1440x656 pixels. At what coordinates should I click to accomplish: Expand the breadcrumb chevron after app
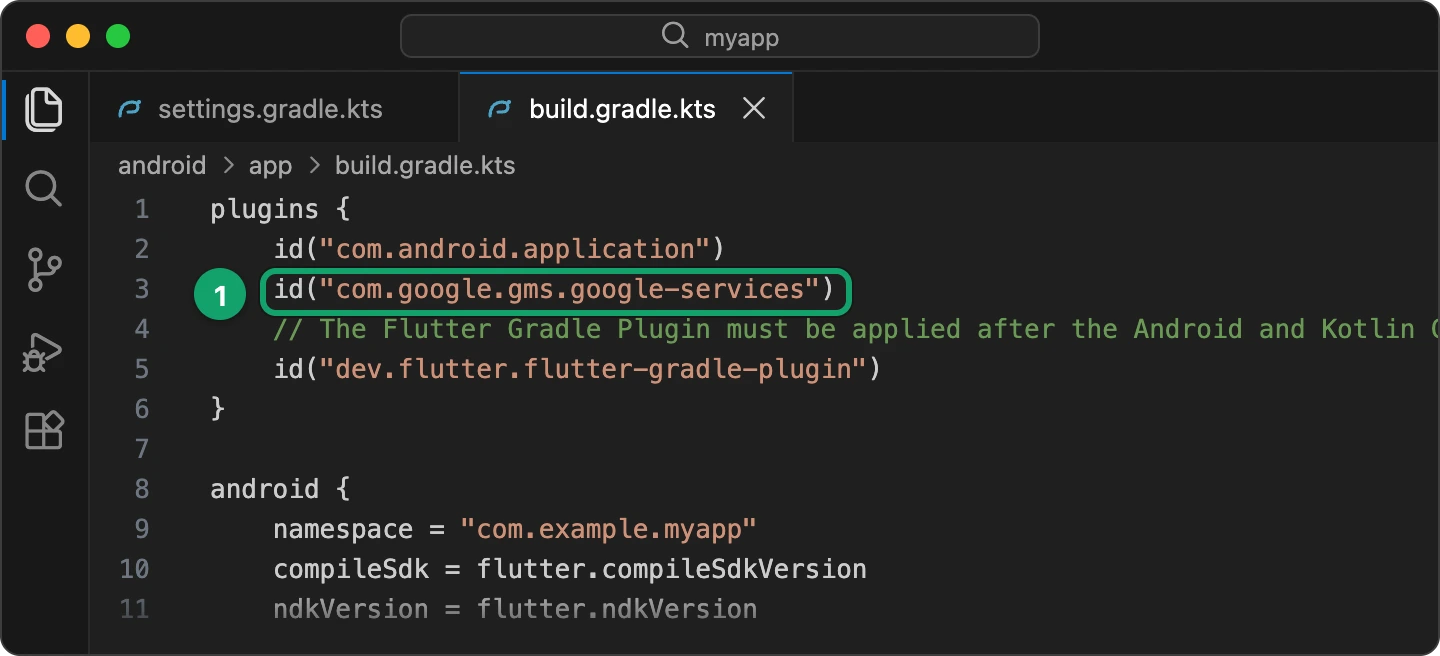pos(313,166)
